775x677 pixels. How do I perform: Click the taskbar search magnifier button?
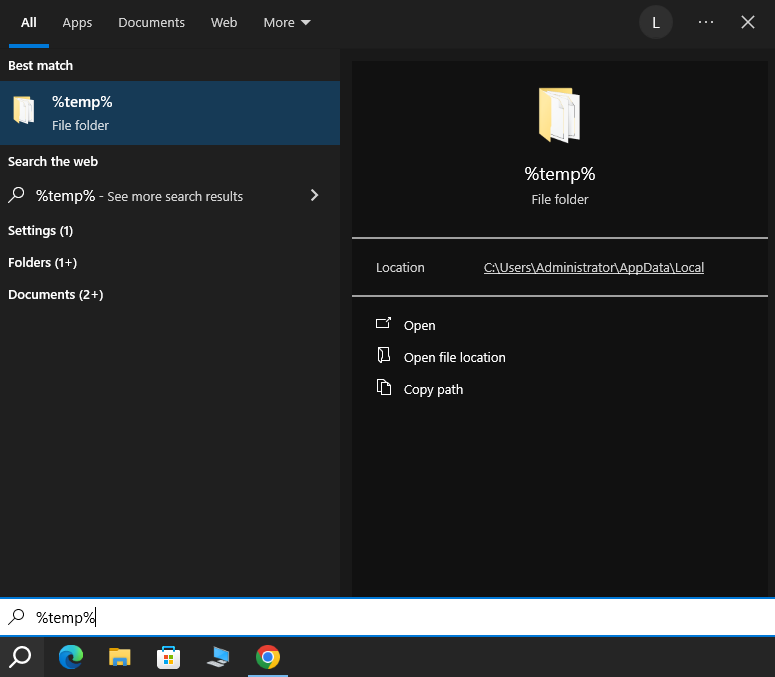[x=21, y=657]
